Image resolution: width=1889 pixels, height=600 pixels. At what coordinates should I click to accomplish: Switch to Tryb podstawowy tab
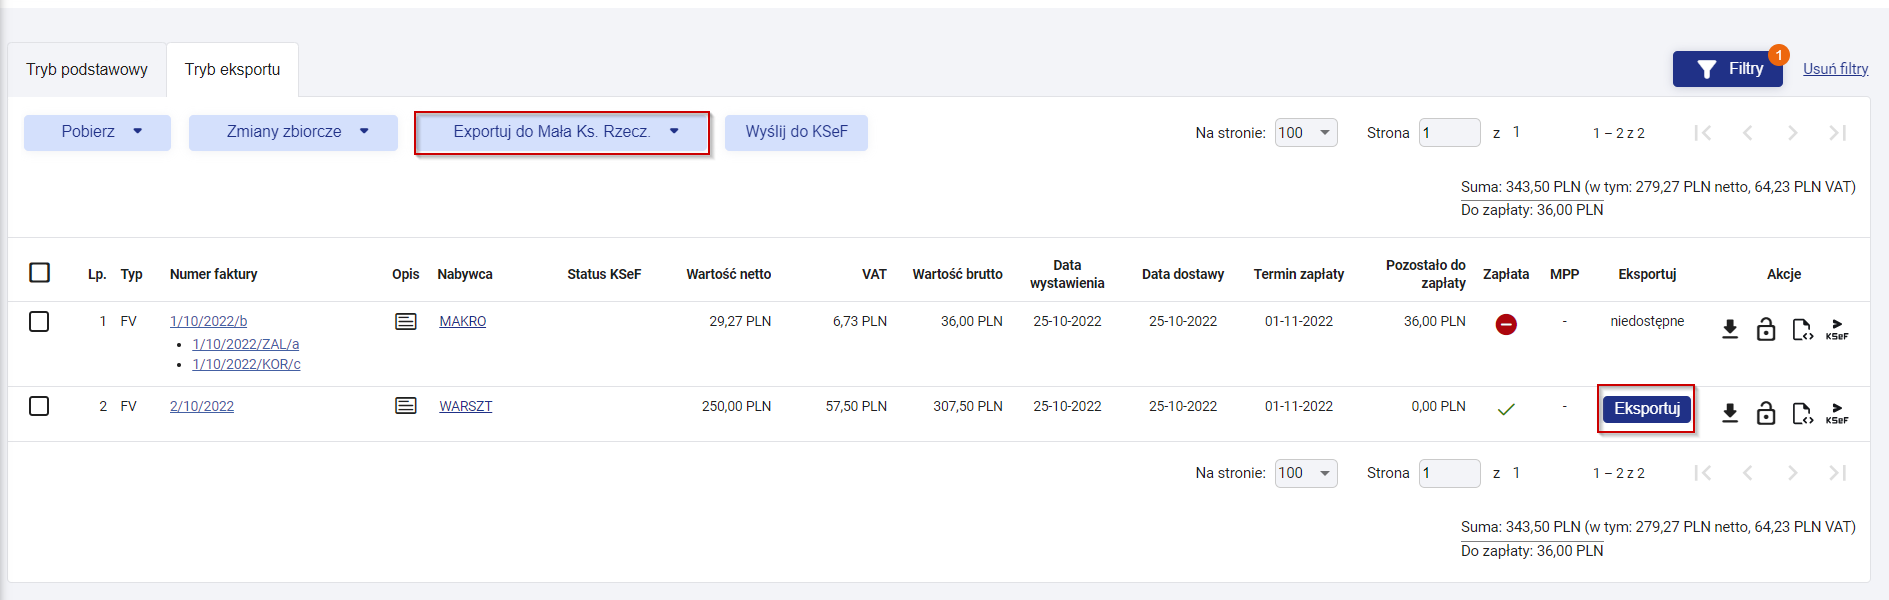coord(87,70)
